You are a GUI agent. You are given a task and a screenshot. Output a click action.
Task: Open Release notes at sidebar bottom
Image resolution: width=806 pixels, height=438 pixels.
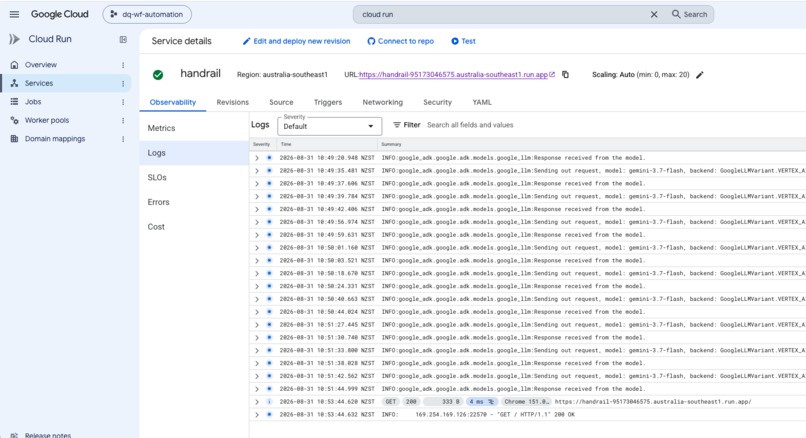(48, 435)
